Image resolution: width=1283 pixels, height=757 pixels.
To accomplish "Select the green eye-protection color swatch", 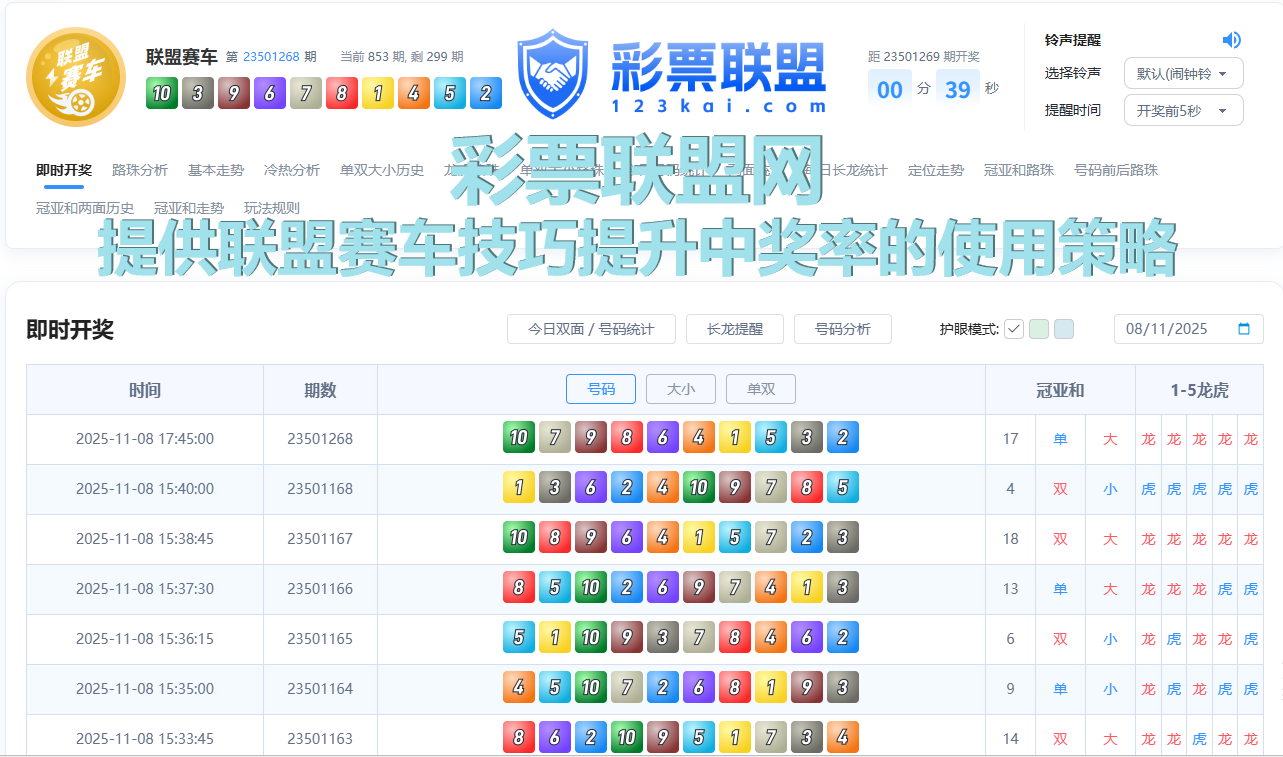I will point(1038,328).
